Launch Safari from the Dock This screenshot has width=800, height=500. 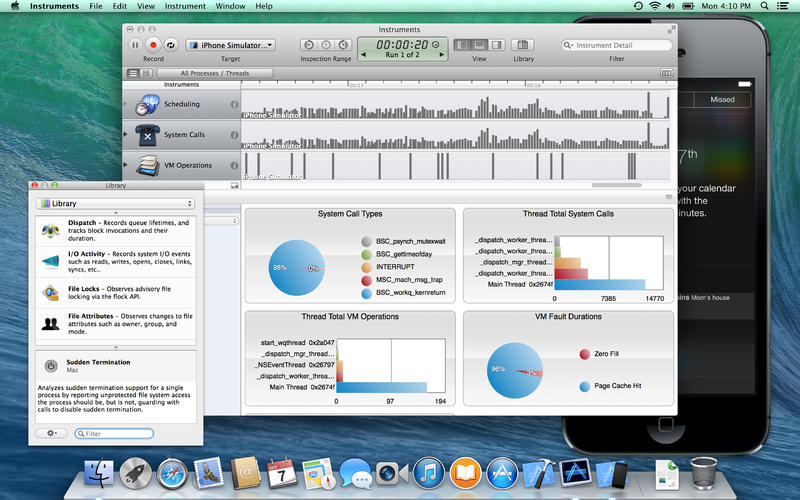coord(172,473)
